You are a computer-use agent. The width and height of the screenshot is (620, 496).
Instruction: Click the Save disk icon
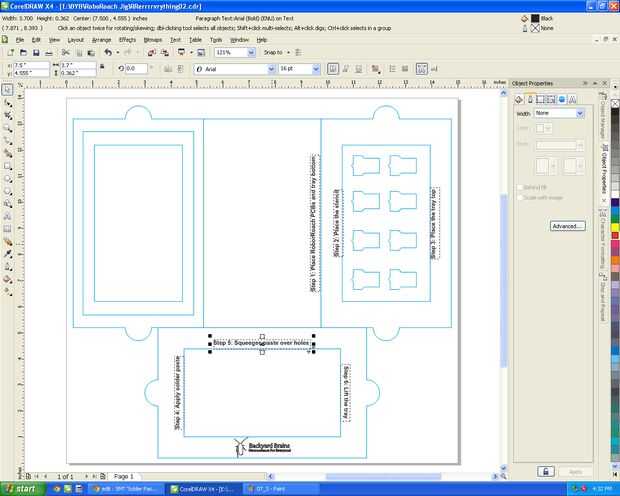point(36,53)
